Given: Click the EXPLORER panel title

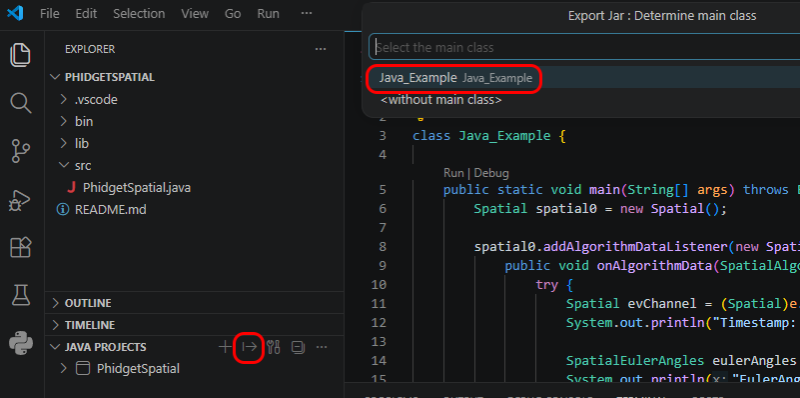Looking at the screenshot, I should pos(90,49).
